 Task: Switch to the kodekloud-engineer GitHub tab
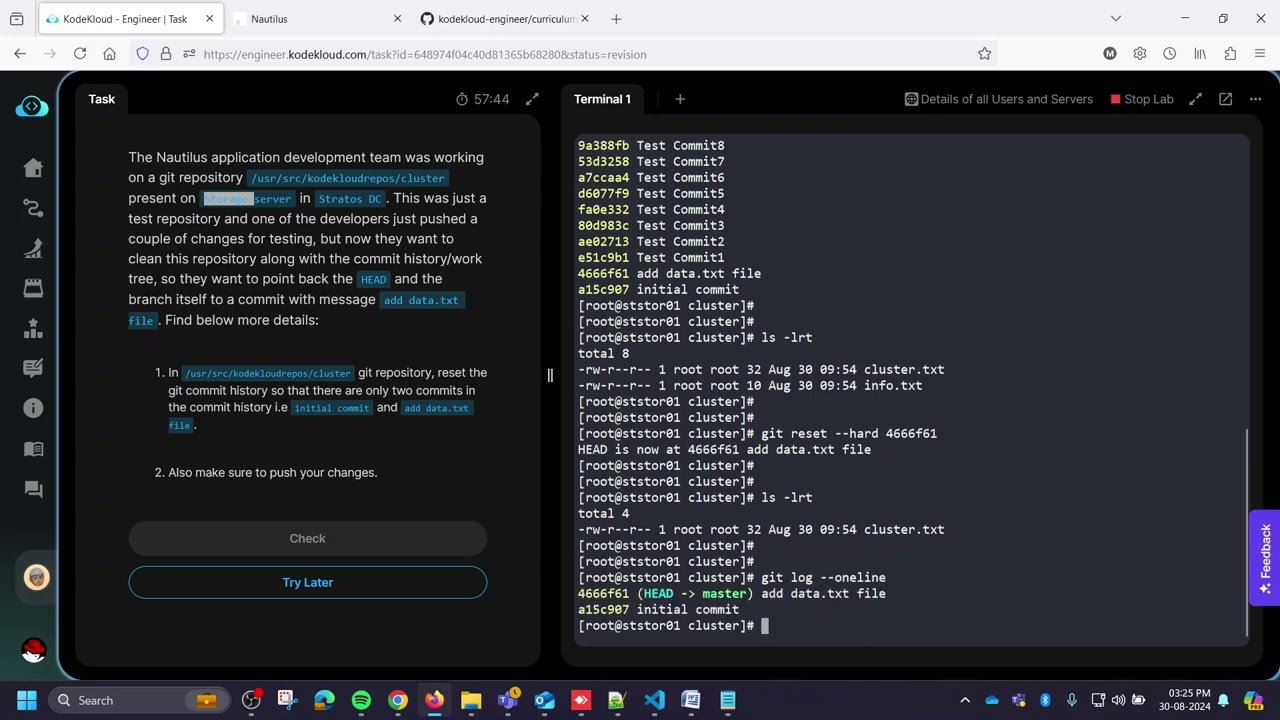click(x=505, y=19)
